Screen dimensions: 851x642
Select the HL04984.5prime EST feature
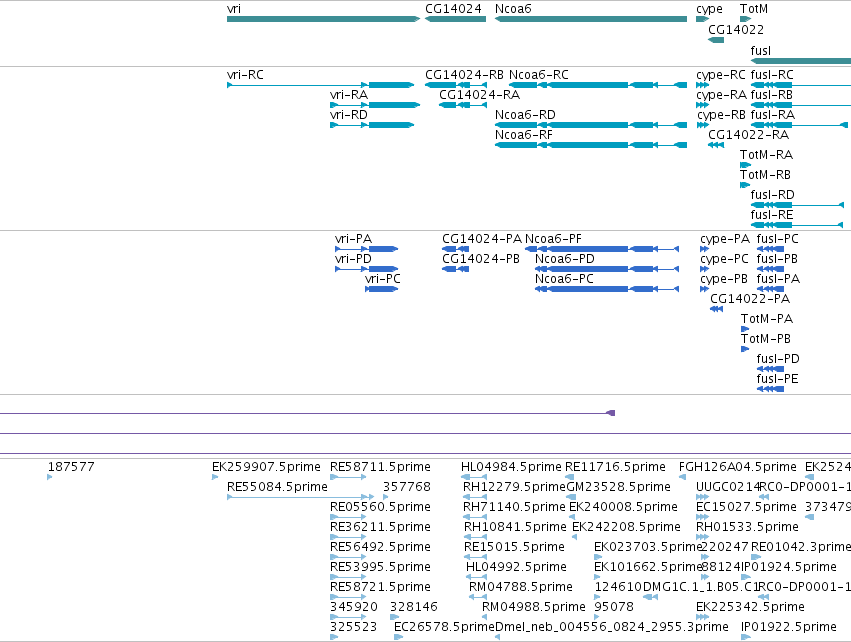pyautogui.click(x=474, y=476)
